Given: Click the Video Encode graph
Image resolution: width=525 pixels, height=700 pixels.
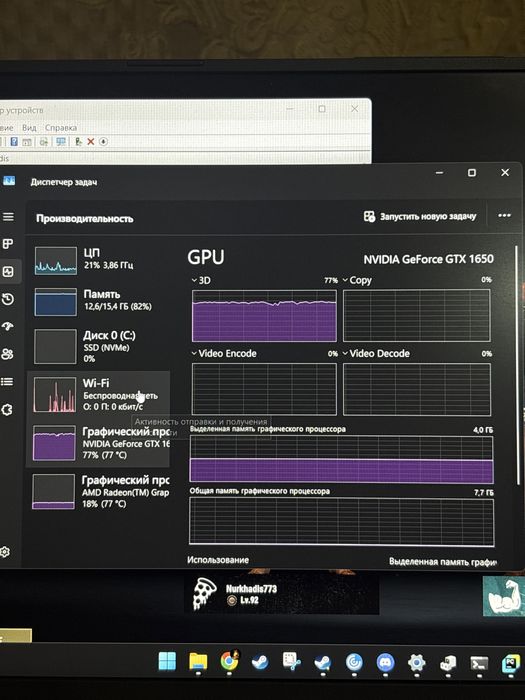Looking at the screenshot, I should coord(264,389).
